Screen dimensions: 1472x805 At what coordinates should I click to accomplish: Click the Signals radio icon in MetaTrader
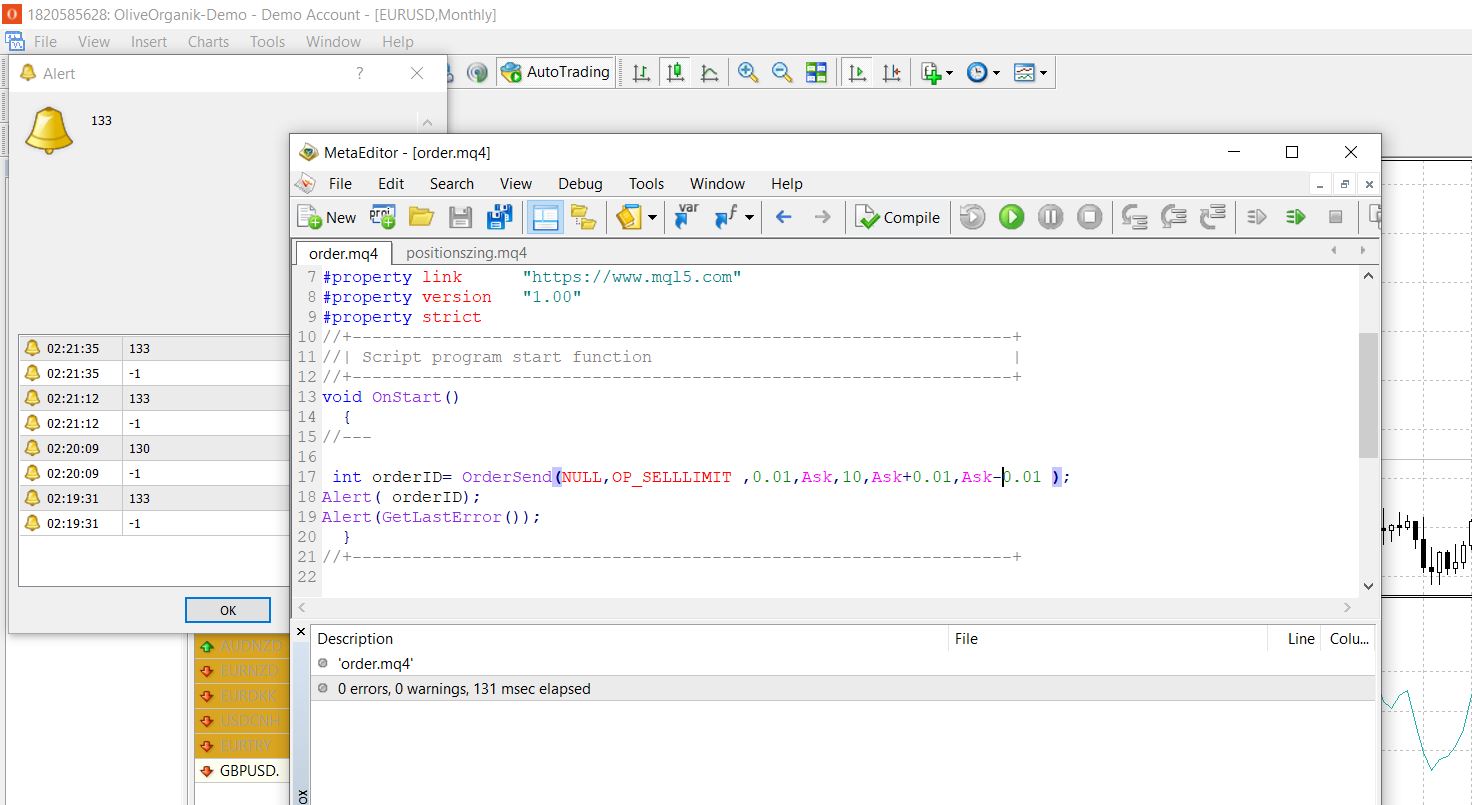point(477,72)
